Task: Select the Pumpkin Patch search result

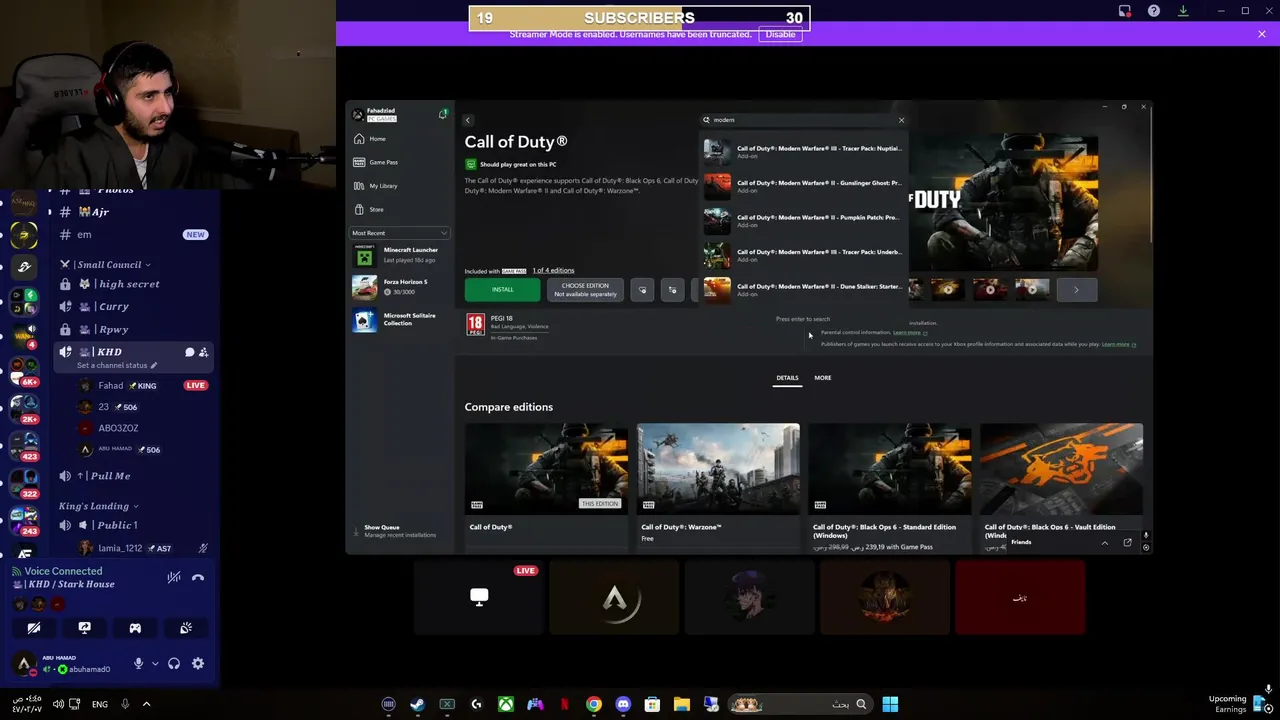Action: 804,220
